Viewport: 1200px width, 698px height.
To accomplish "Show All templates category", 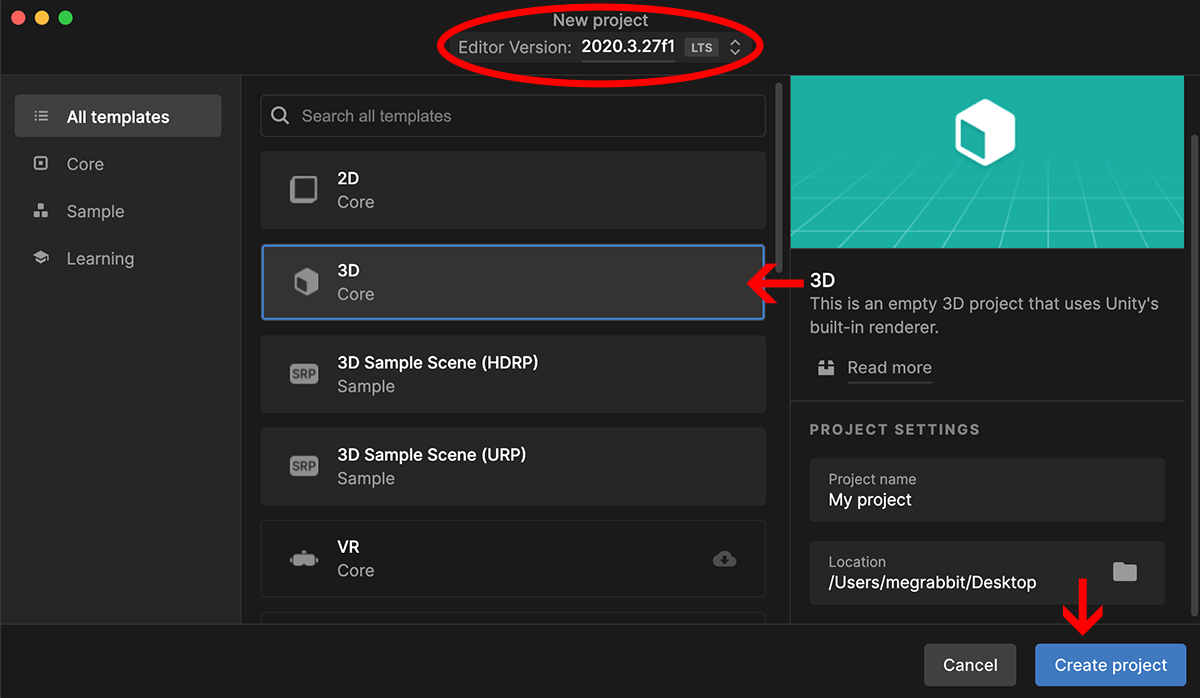I will click(118, 117).
